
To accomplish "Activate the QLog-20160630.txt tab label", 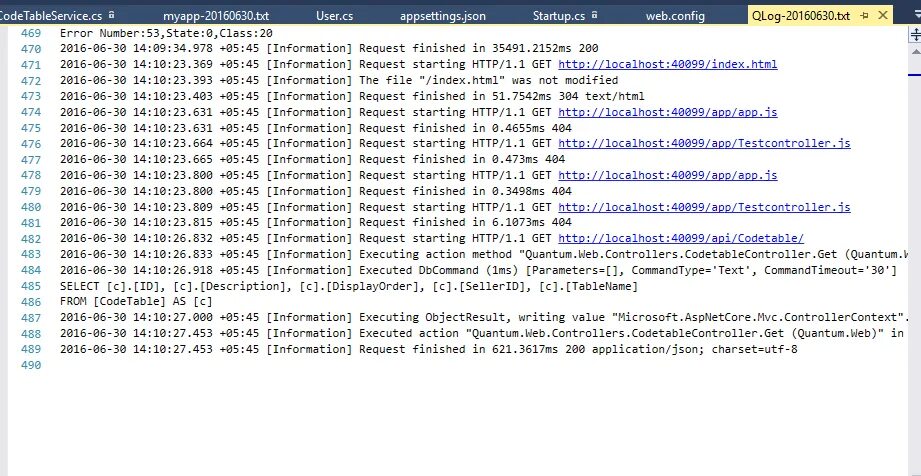I will tap(801, 16).
